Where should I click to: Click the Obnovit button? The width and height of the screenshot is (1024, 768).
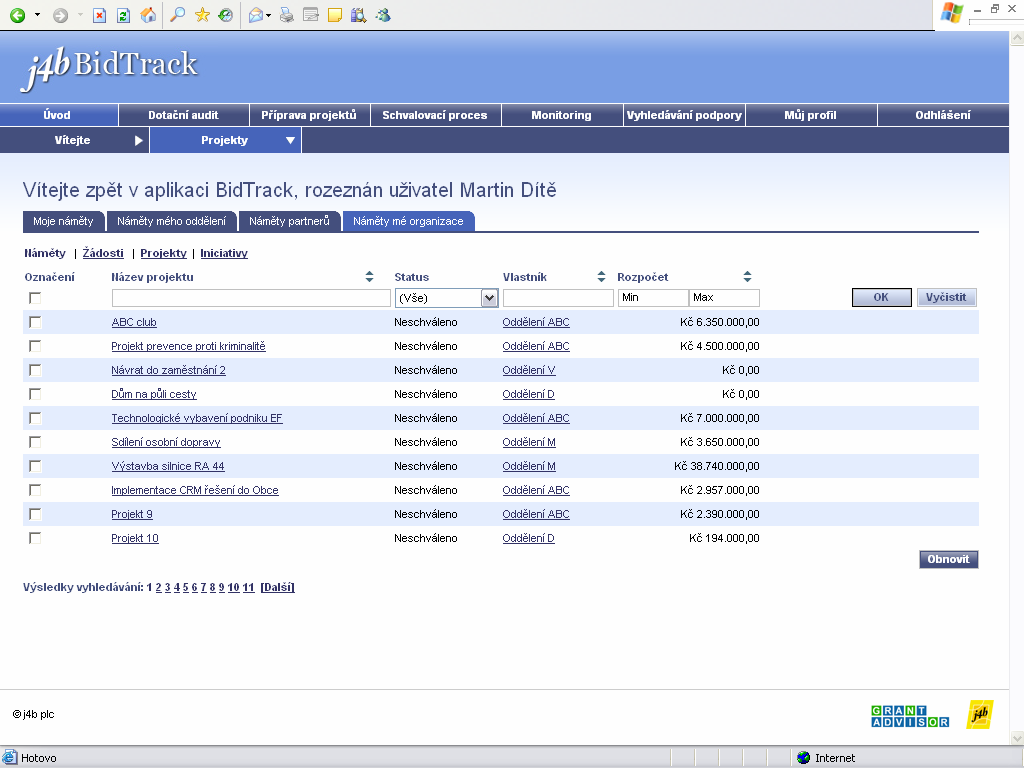pos(948,559)
